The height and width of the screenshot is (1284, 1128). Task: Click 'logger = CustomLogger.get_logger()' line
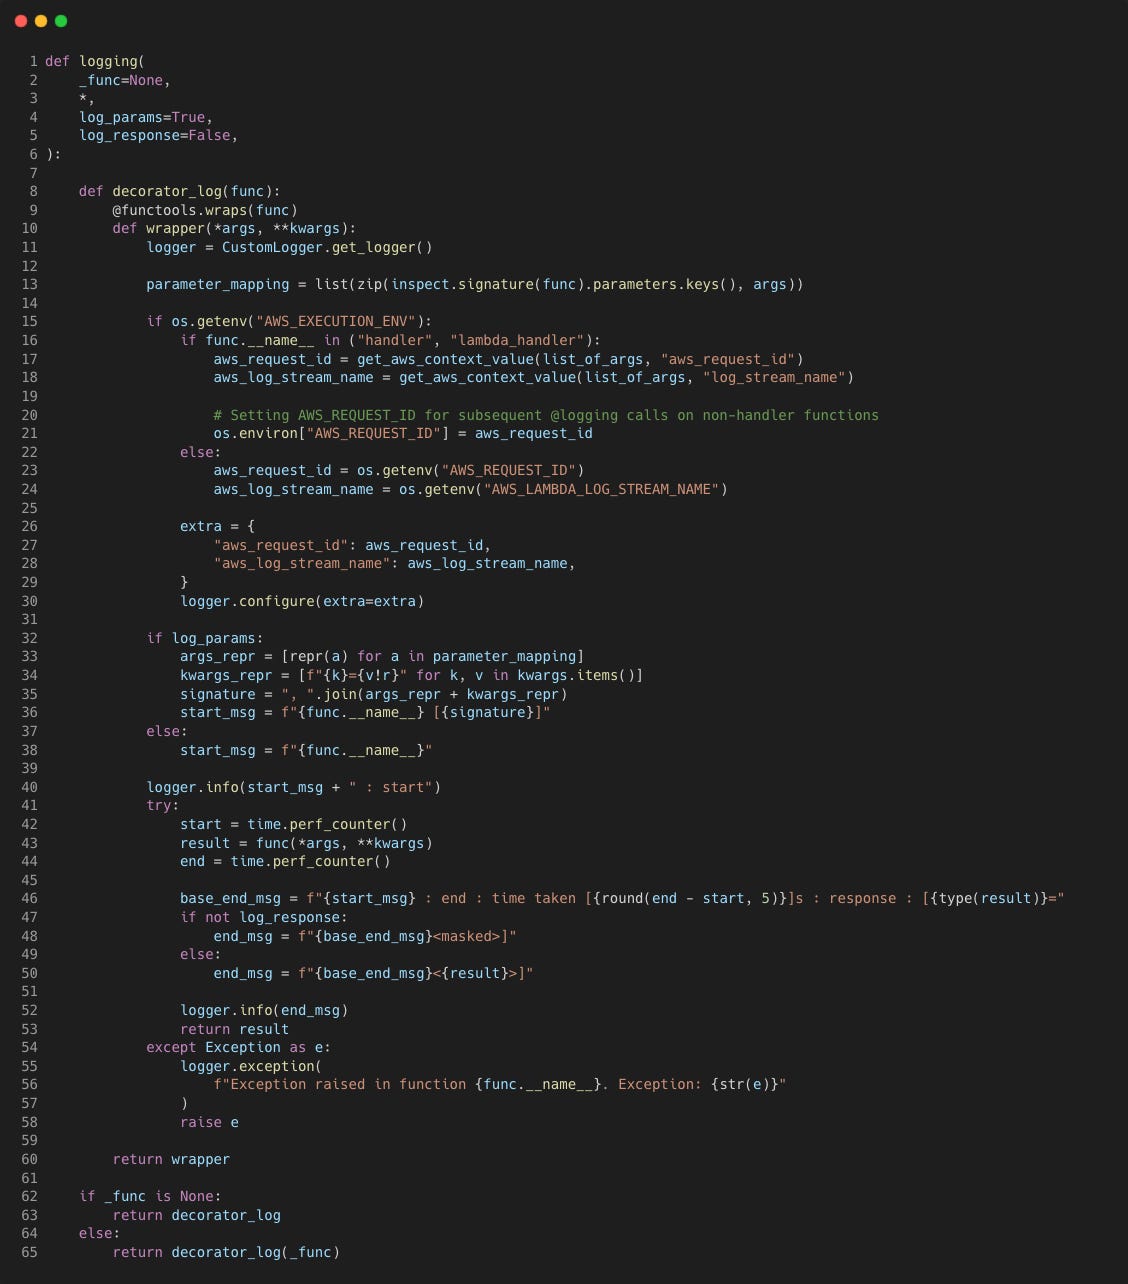289,247
